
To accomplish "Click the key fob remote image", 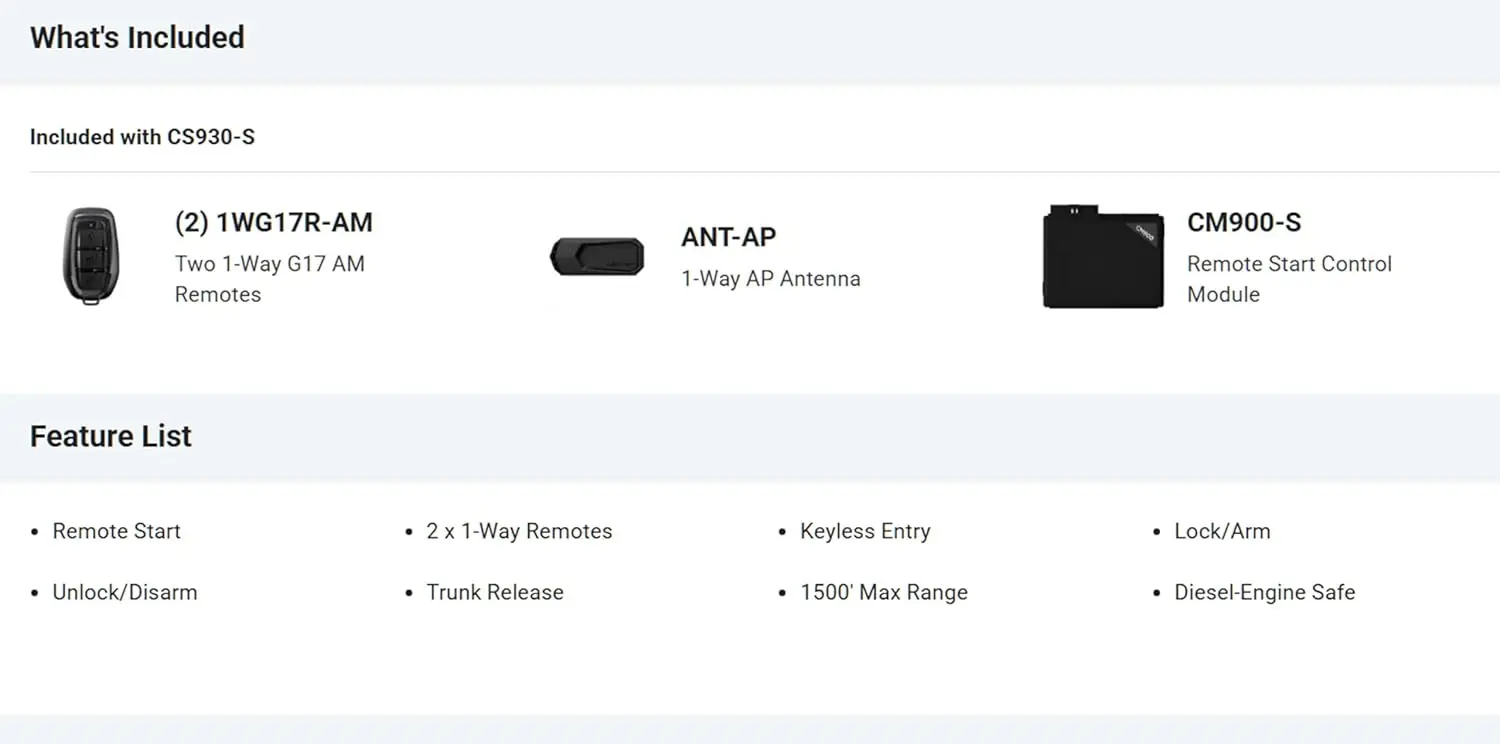I will [90, 256].
